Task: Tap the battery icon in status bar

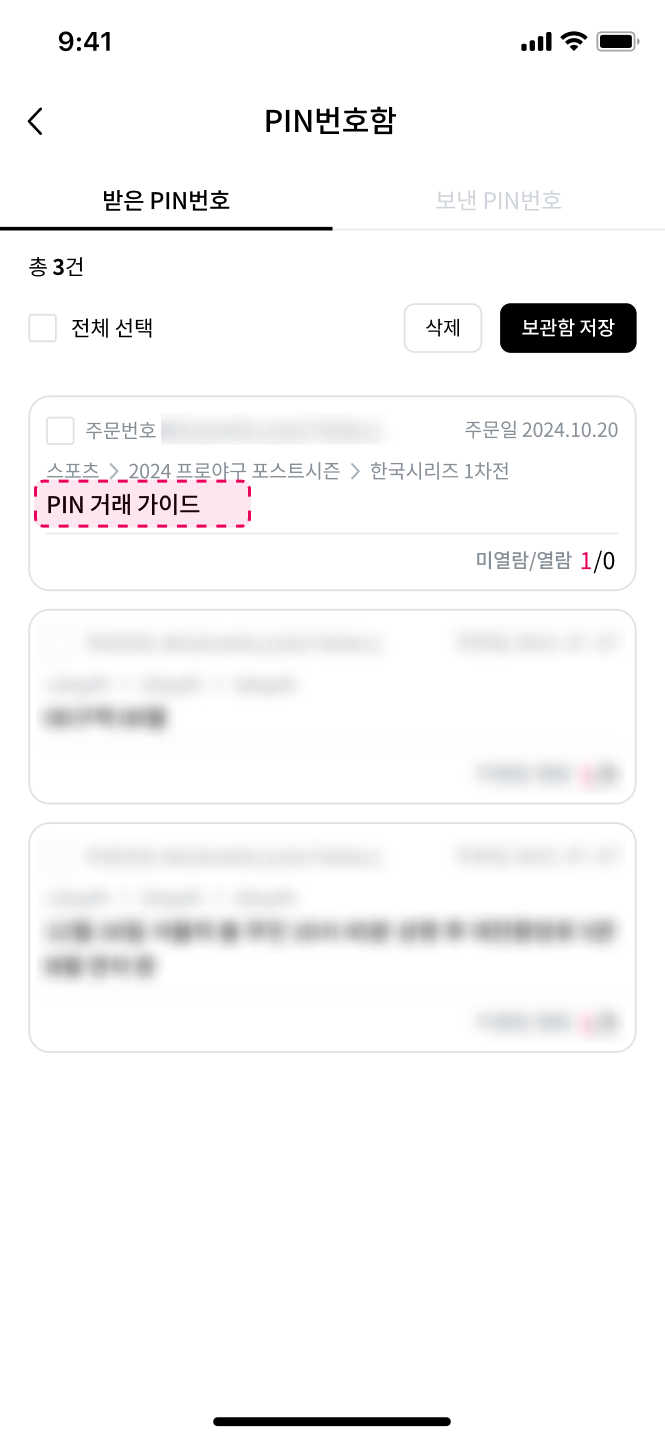Action: 618,42
